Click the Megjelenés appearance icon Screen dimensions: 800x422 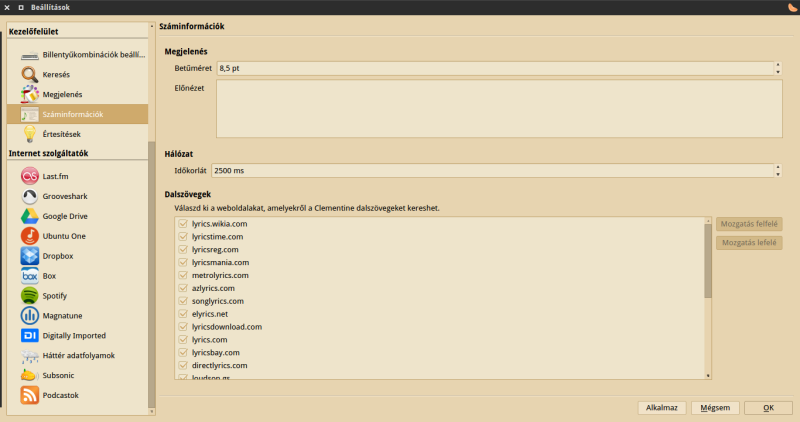(x=30, y=94)
